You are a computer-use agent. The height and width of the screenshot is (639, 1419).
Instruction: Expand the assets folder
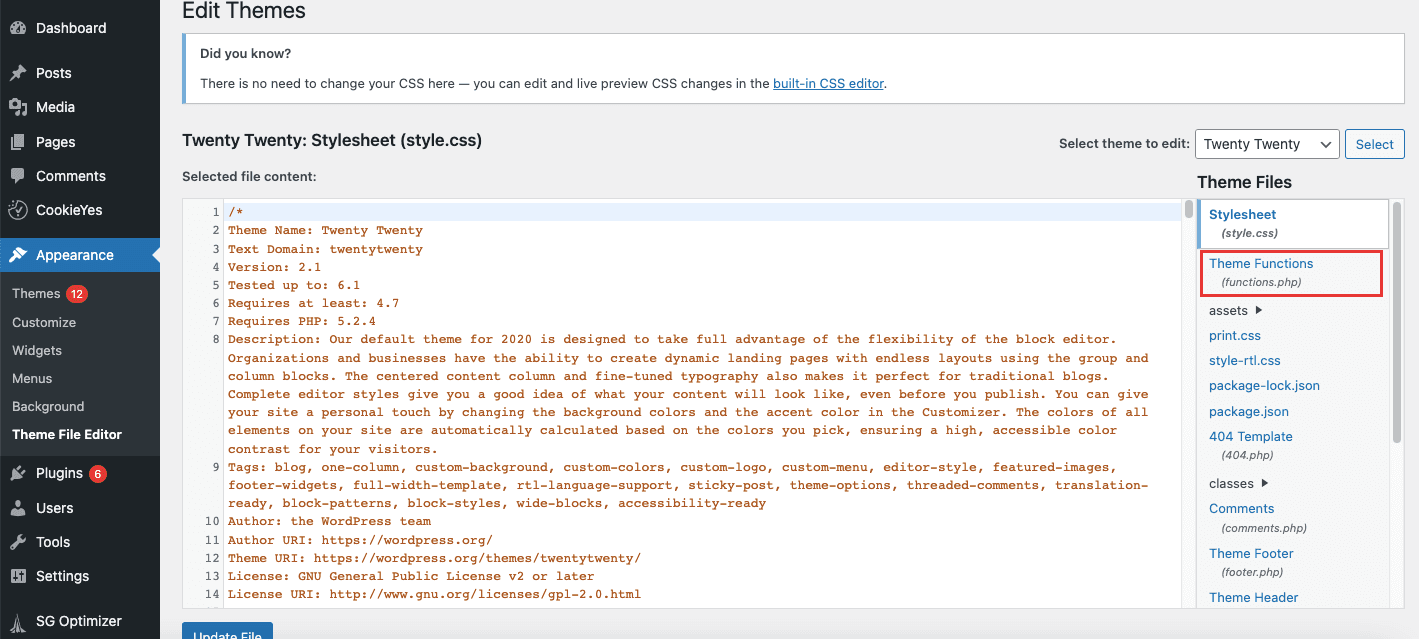coord(1236,310)
